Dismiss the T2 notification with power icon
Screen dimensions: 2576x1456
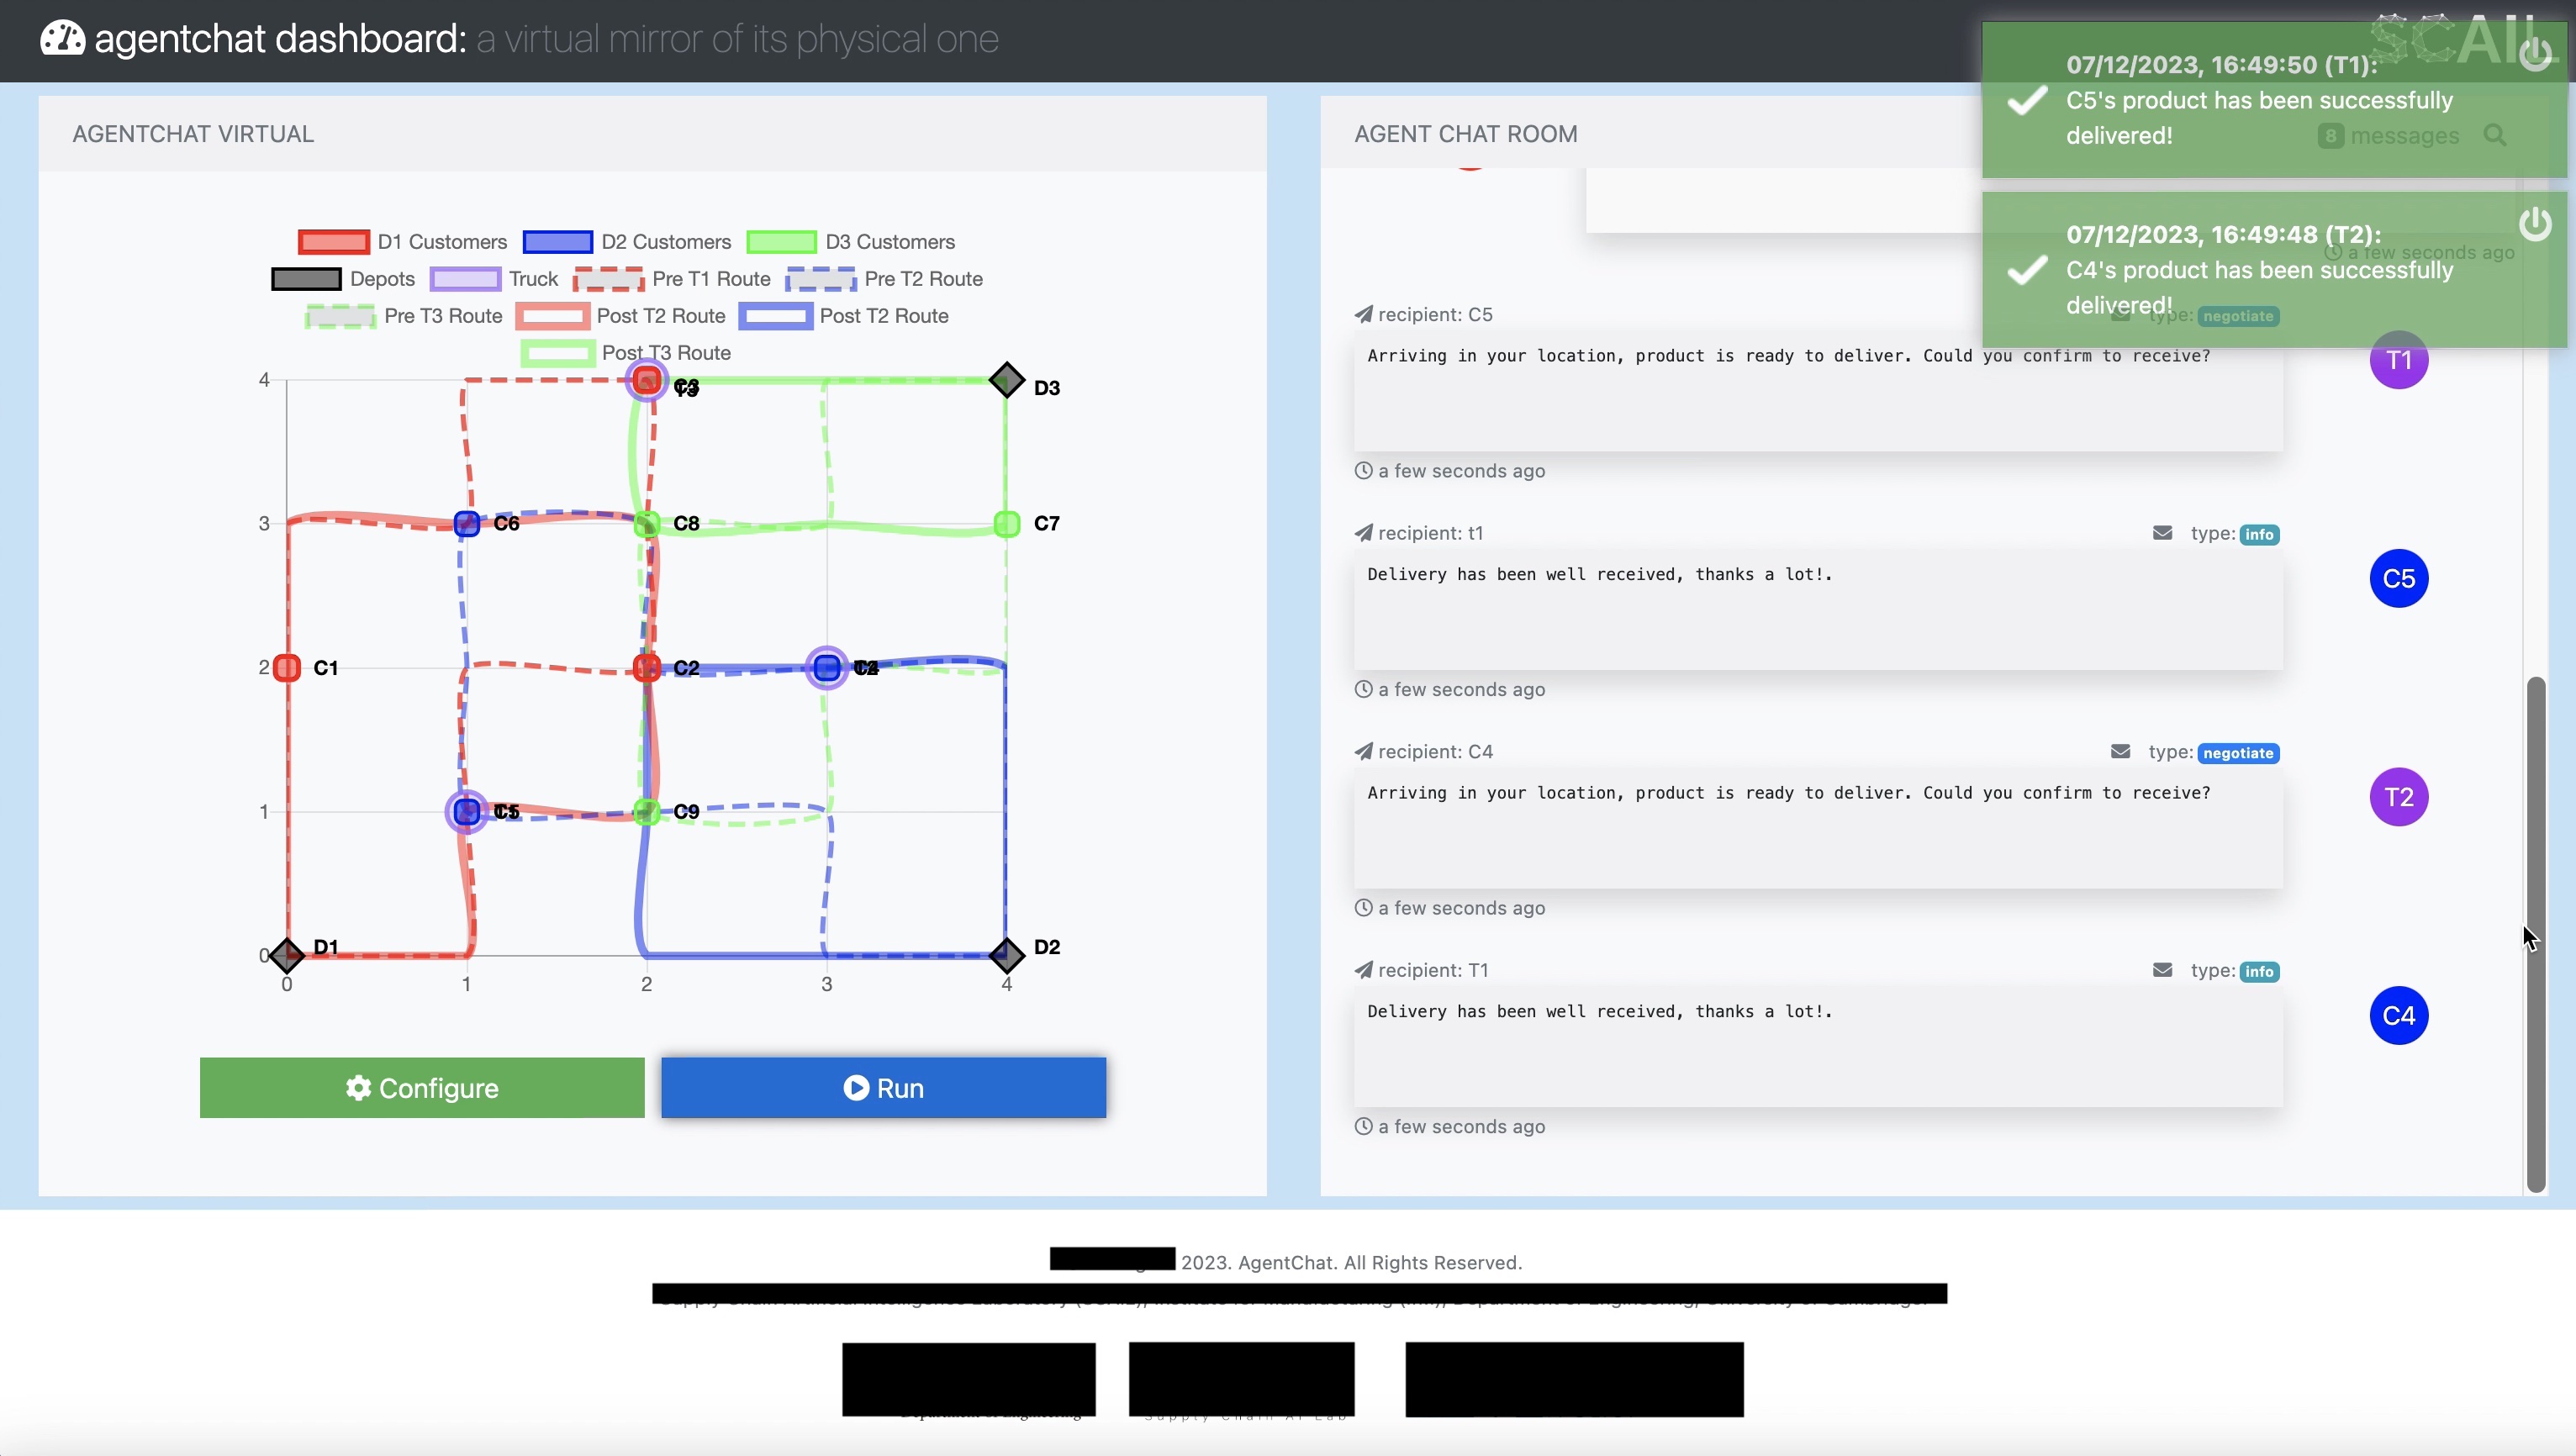2534,224
